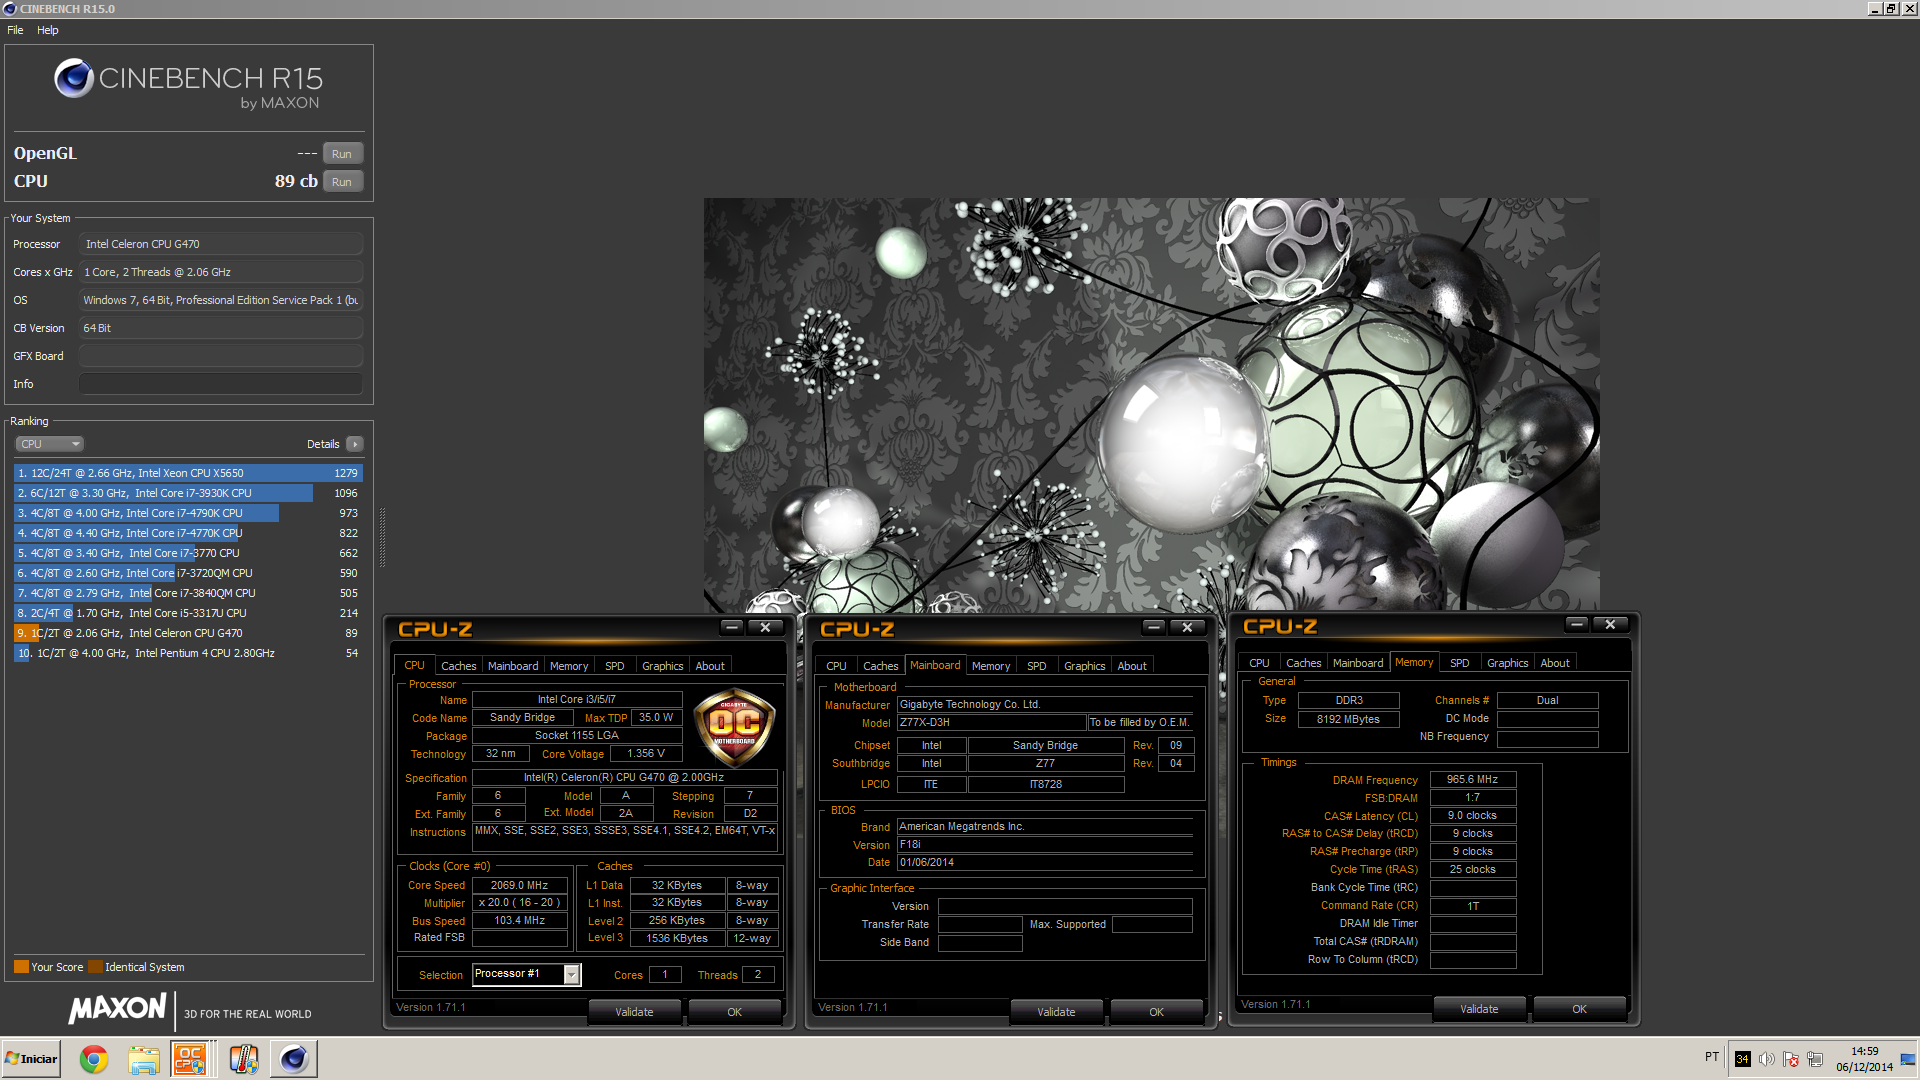Click Validate in the left CPU-Z window
Screen dimensions: 1920x1080
coord(634,1012)
